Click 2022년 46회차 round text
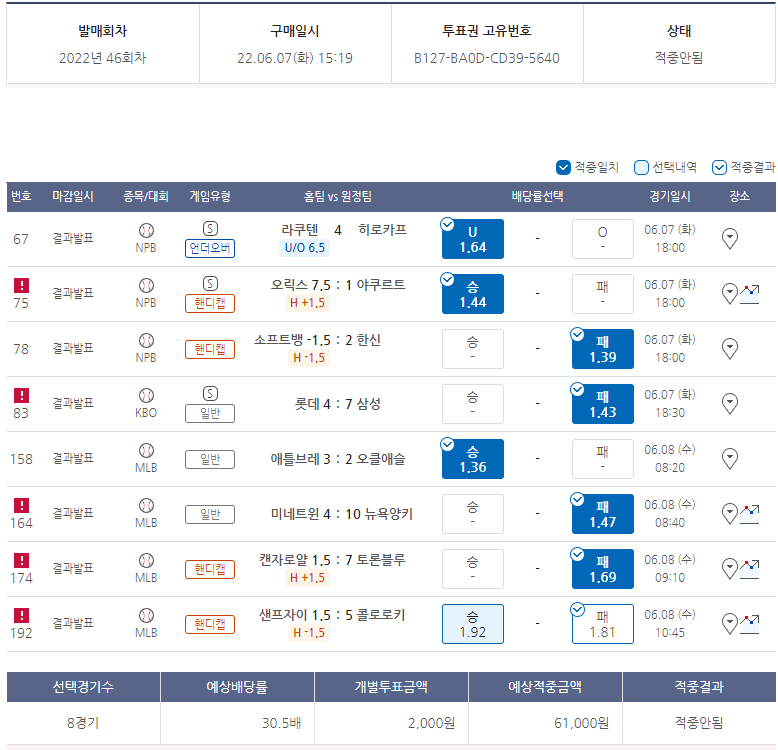 point(103,59)
